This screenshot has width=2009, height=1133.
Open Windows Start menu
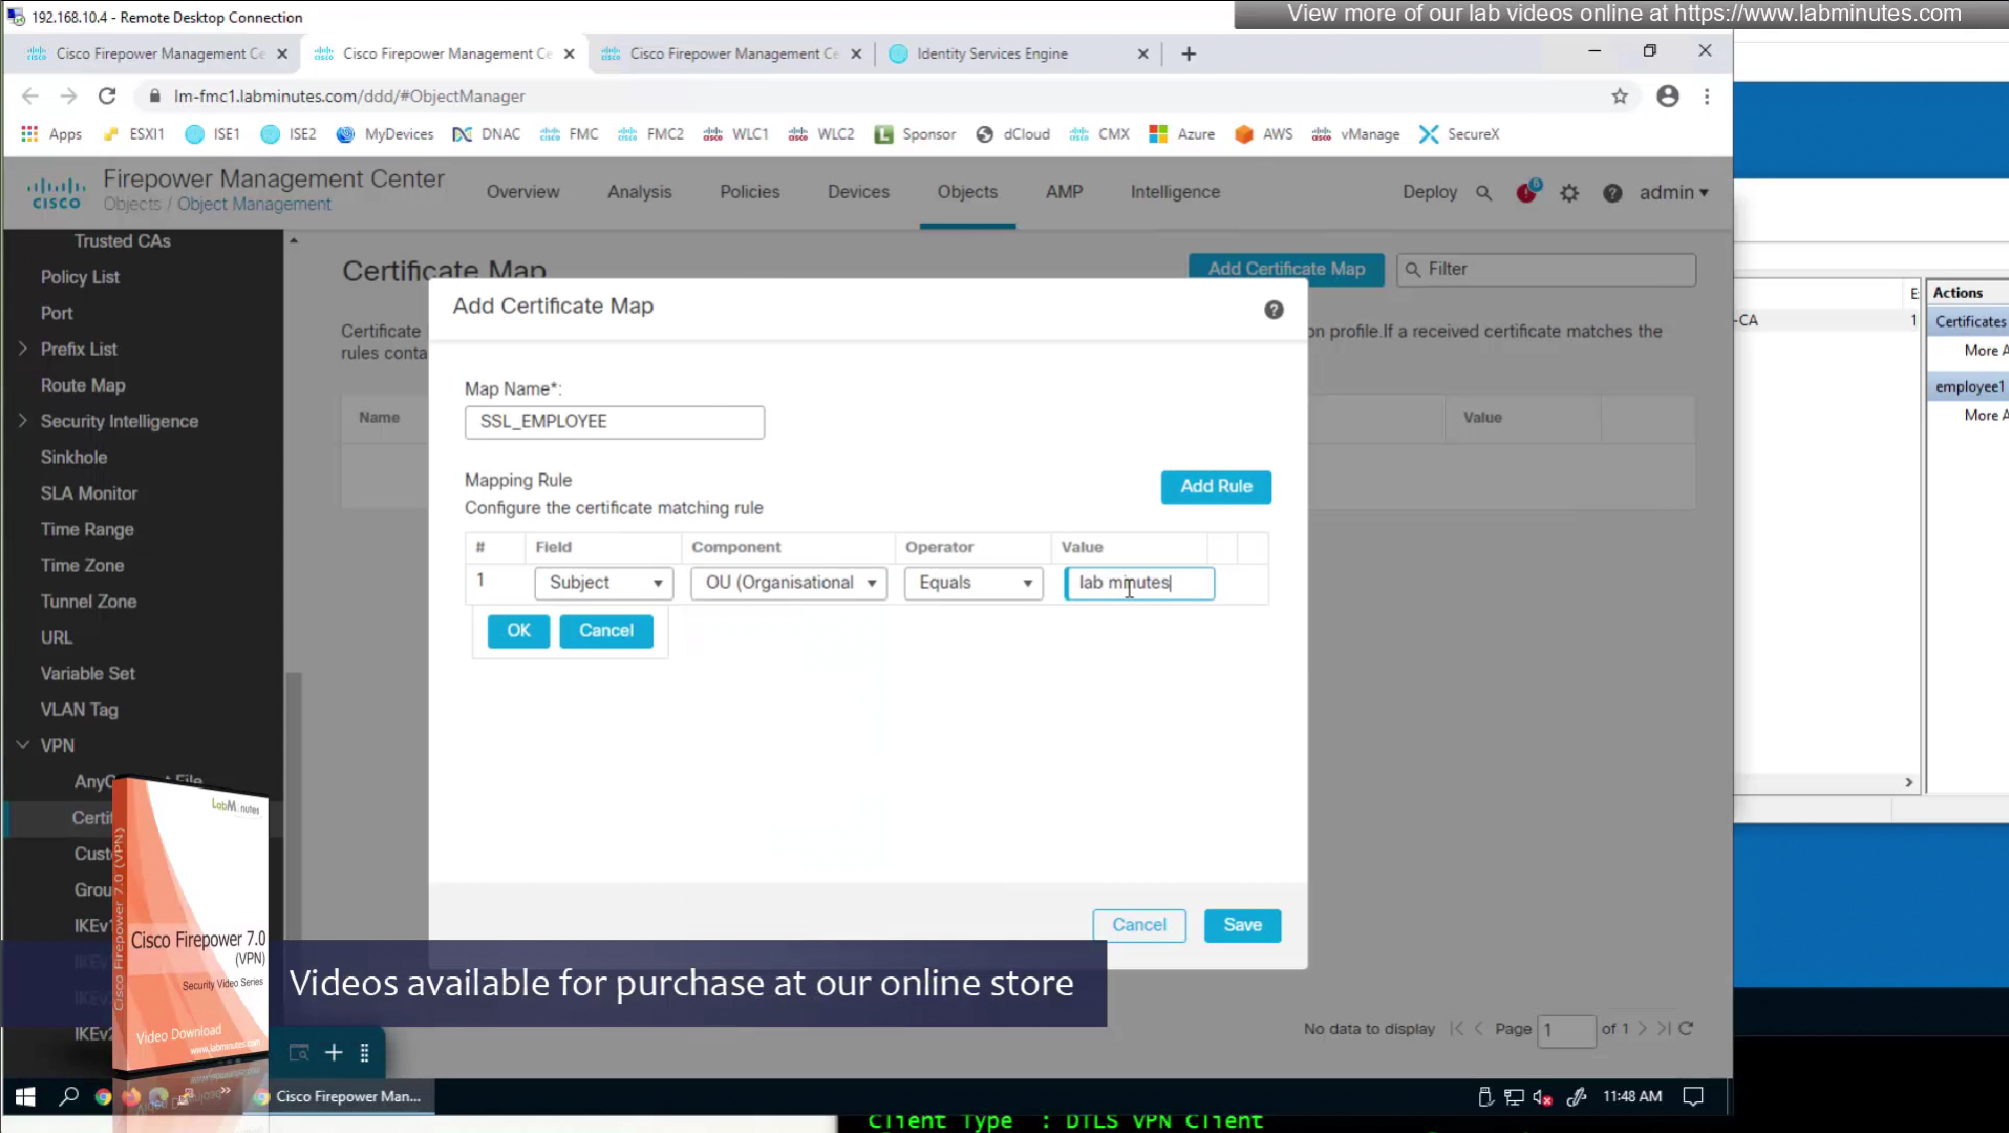click(x=25, y=1097)
